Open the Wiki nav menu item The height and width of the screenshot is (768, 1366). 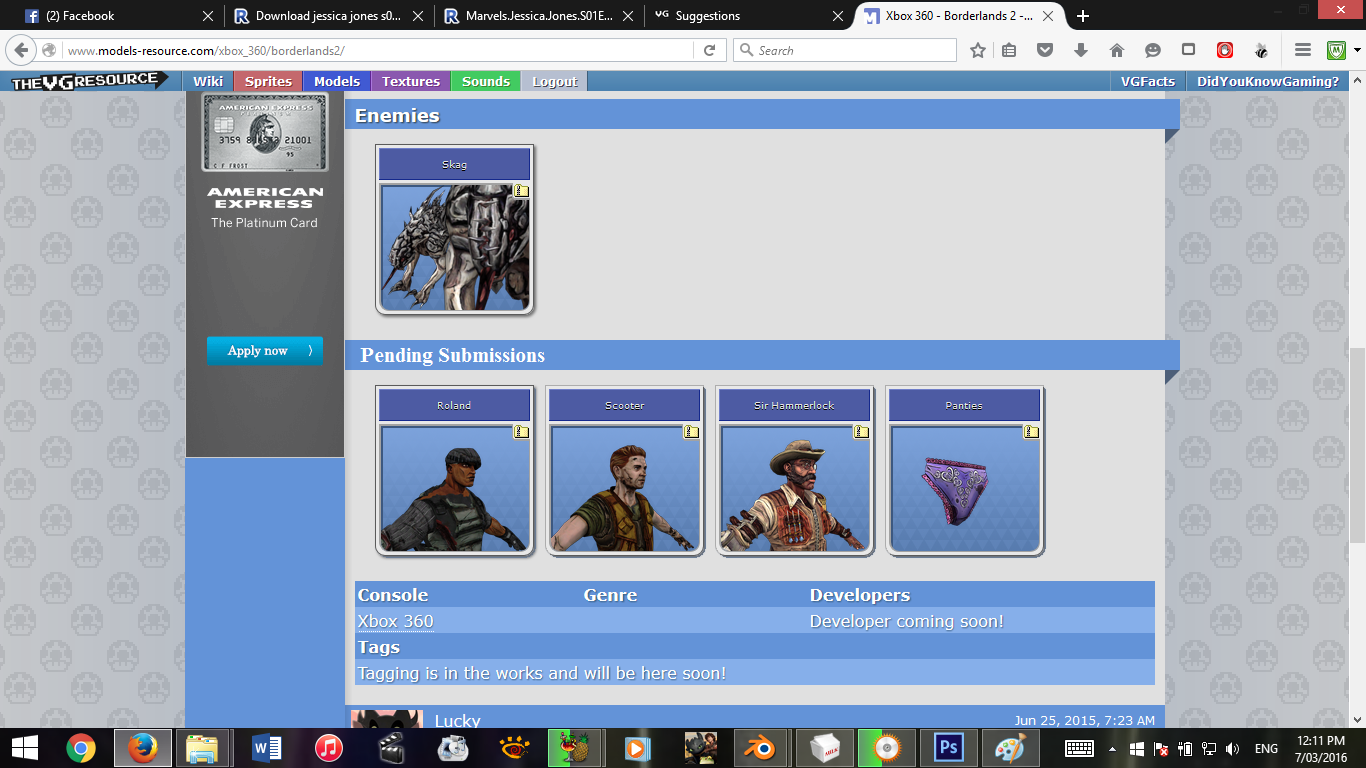coord(208,82)
